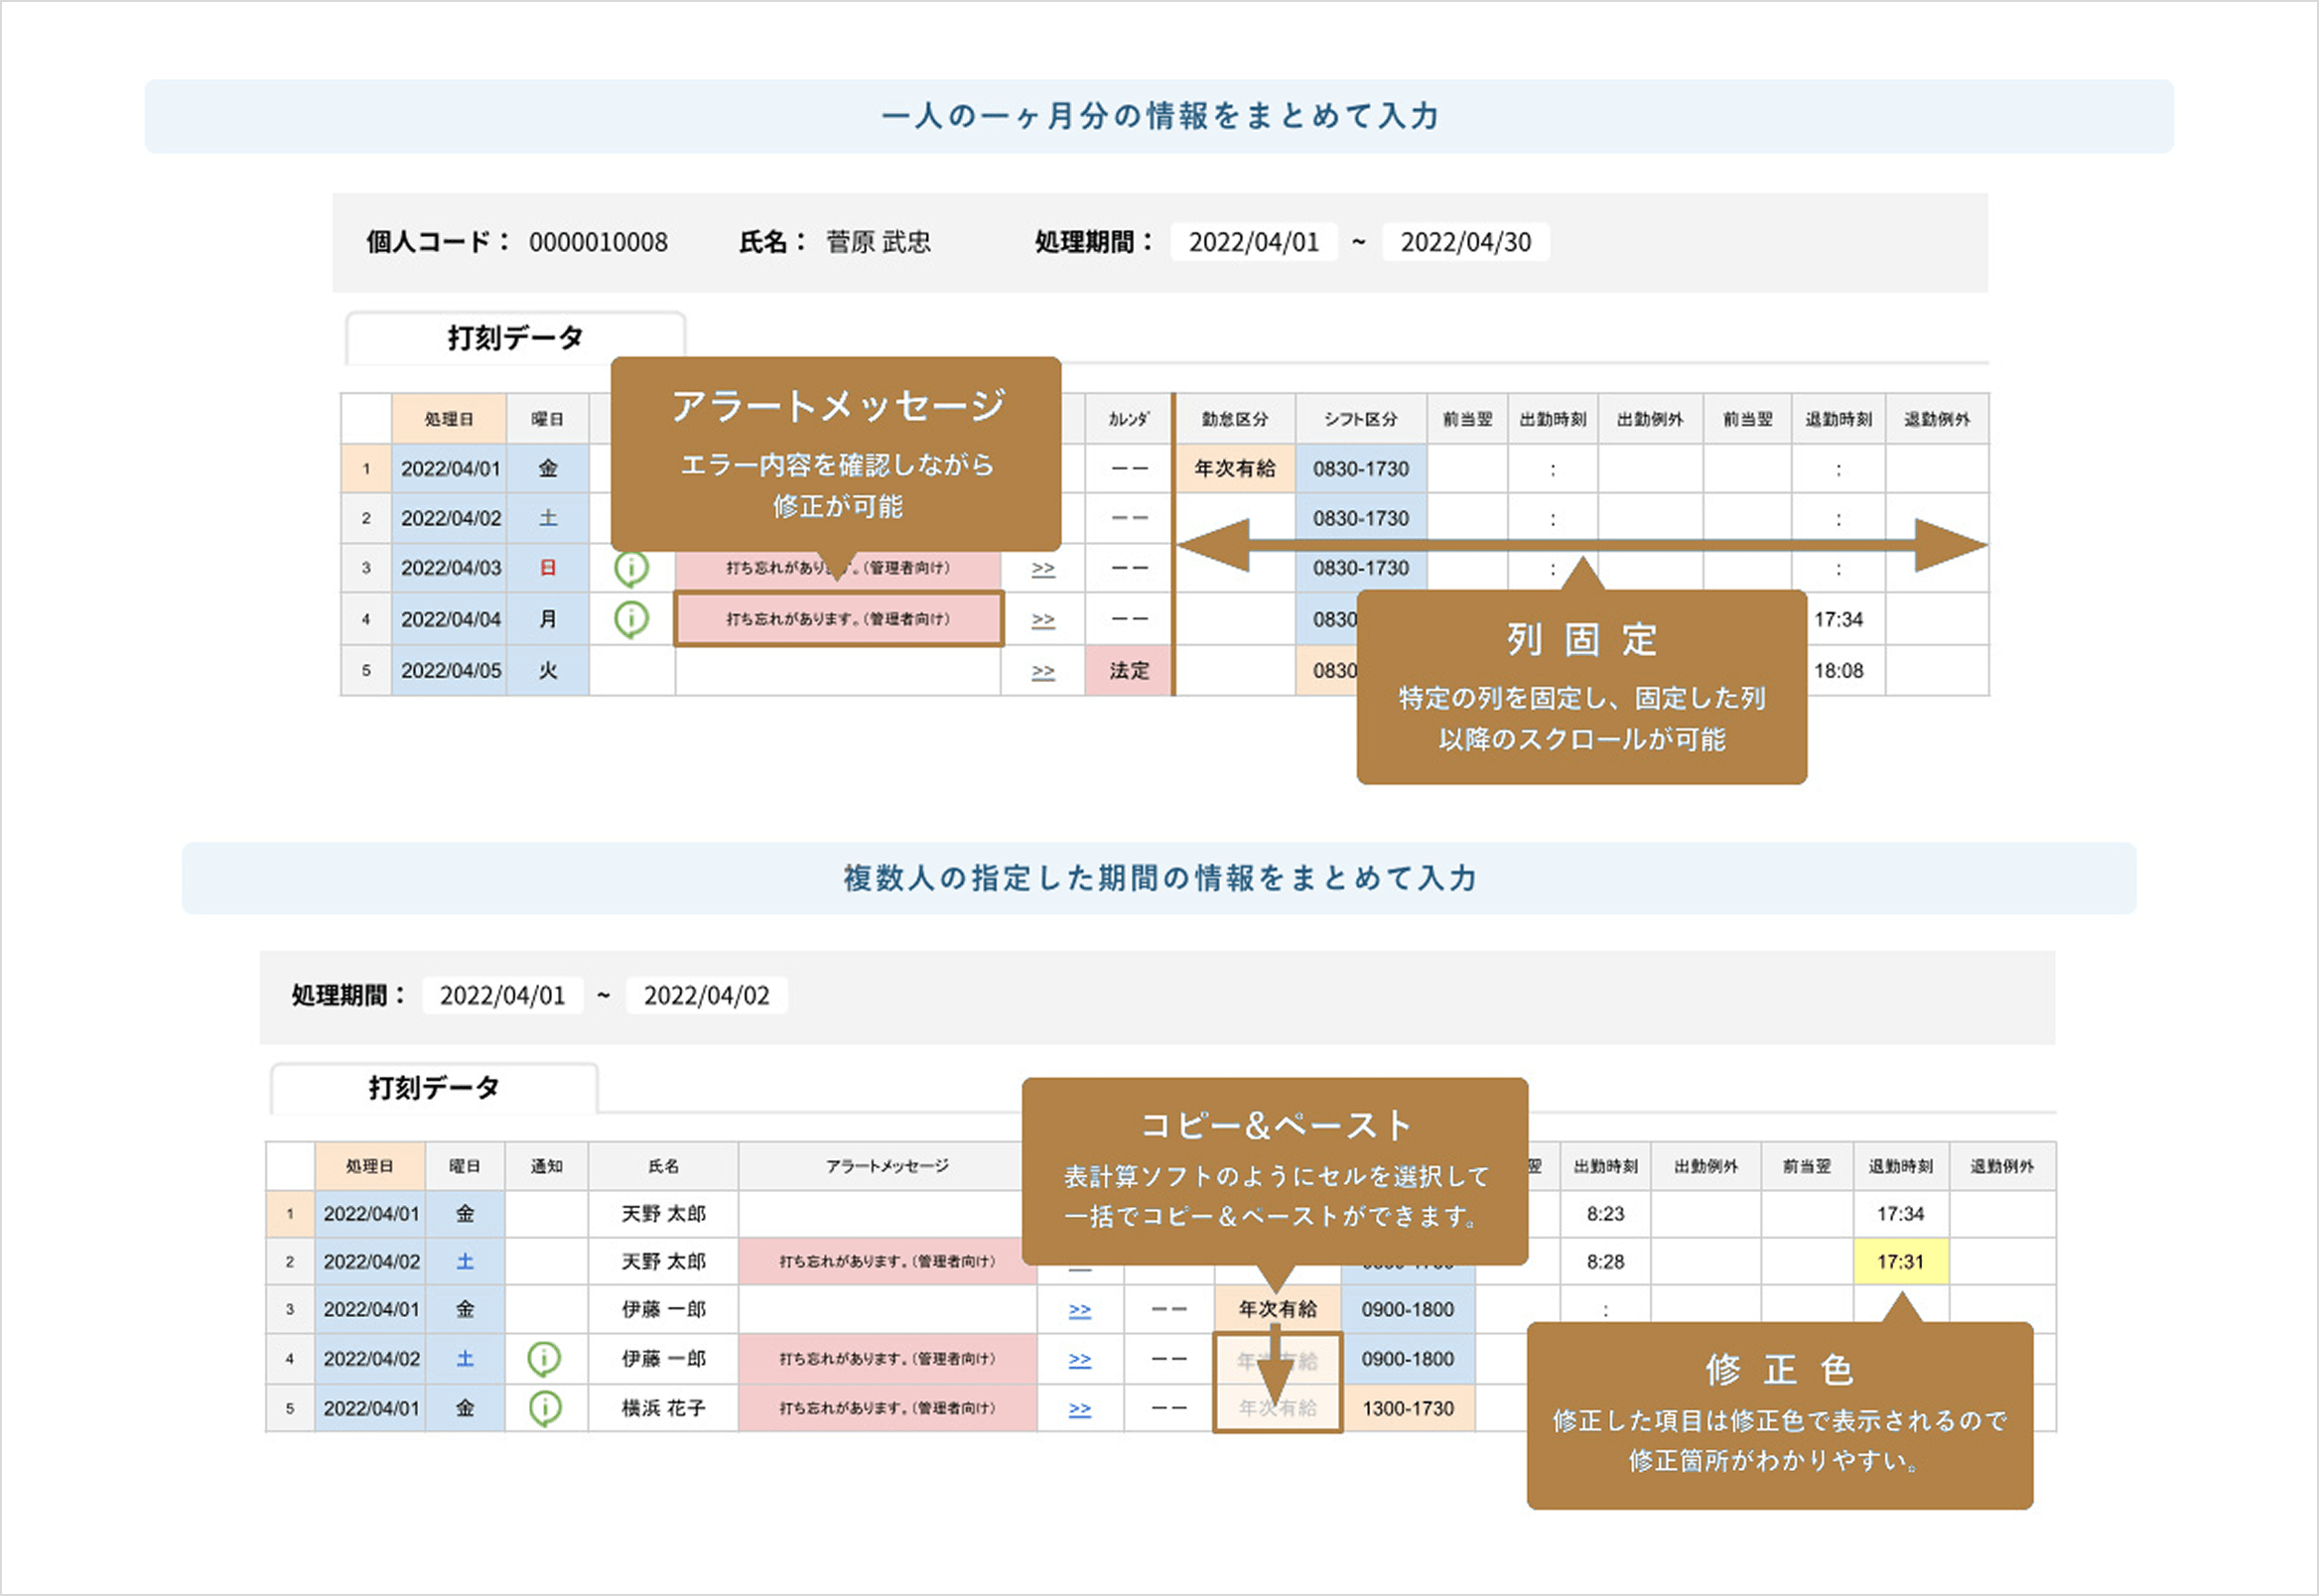Click the 退勤時刻 value 18:08

click(1839, 671)
